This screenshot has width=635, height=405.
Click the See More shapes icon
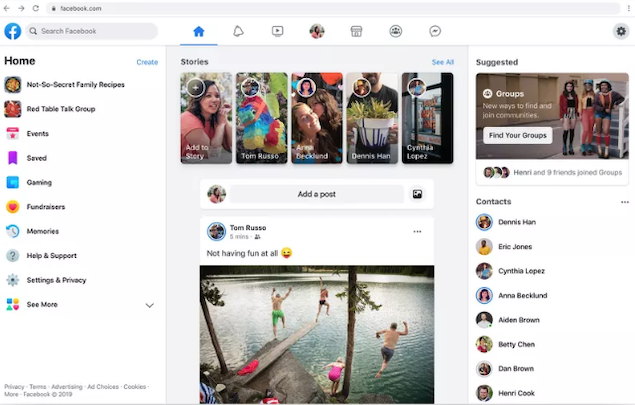point(13,305)
